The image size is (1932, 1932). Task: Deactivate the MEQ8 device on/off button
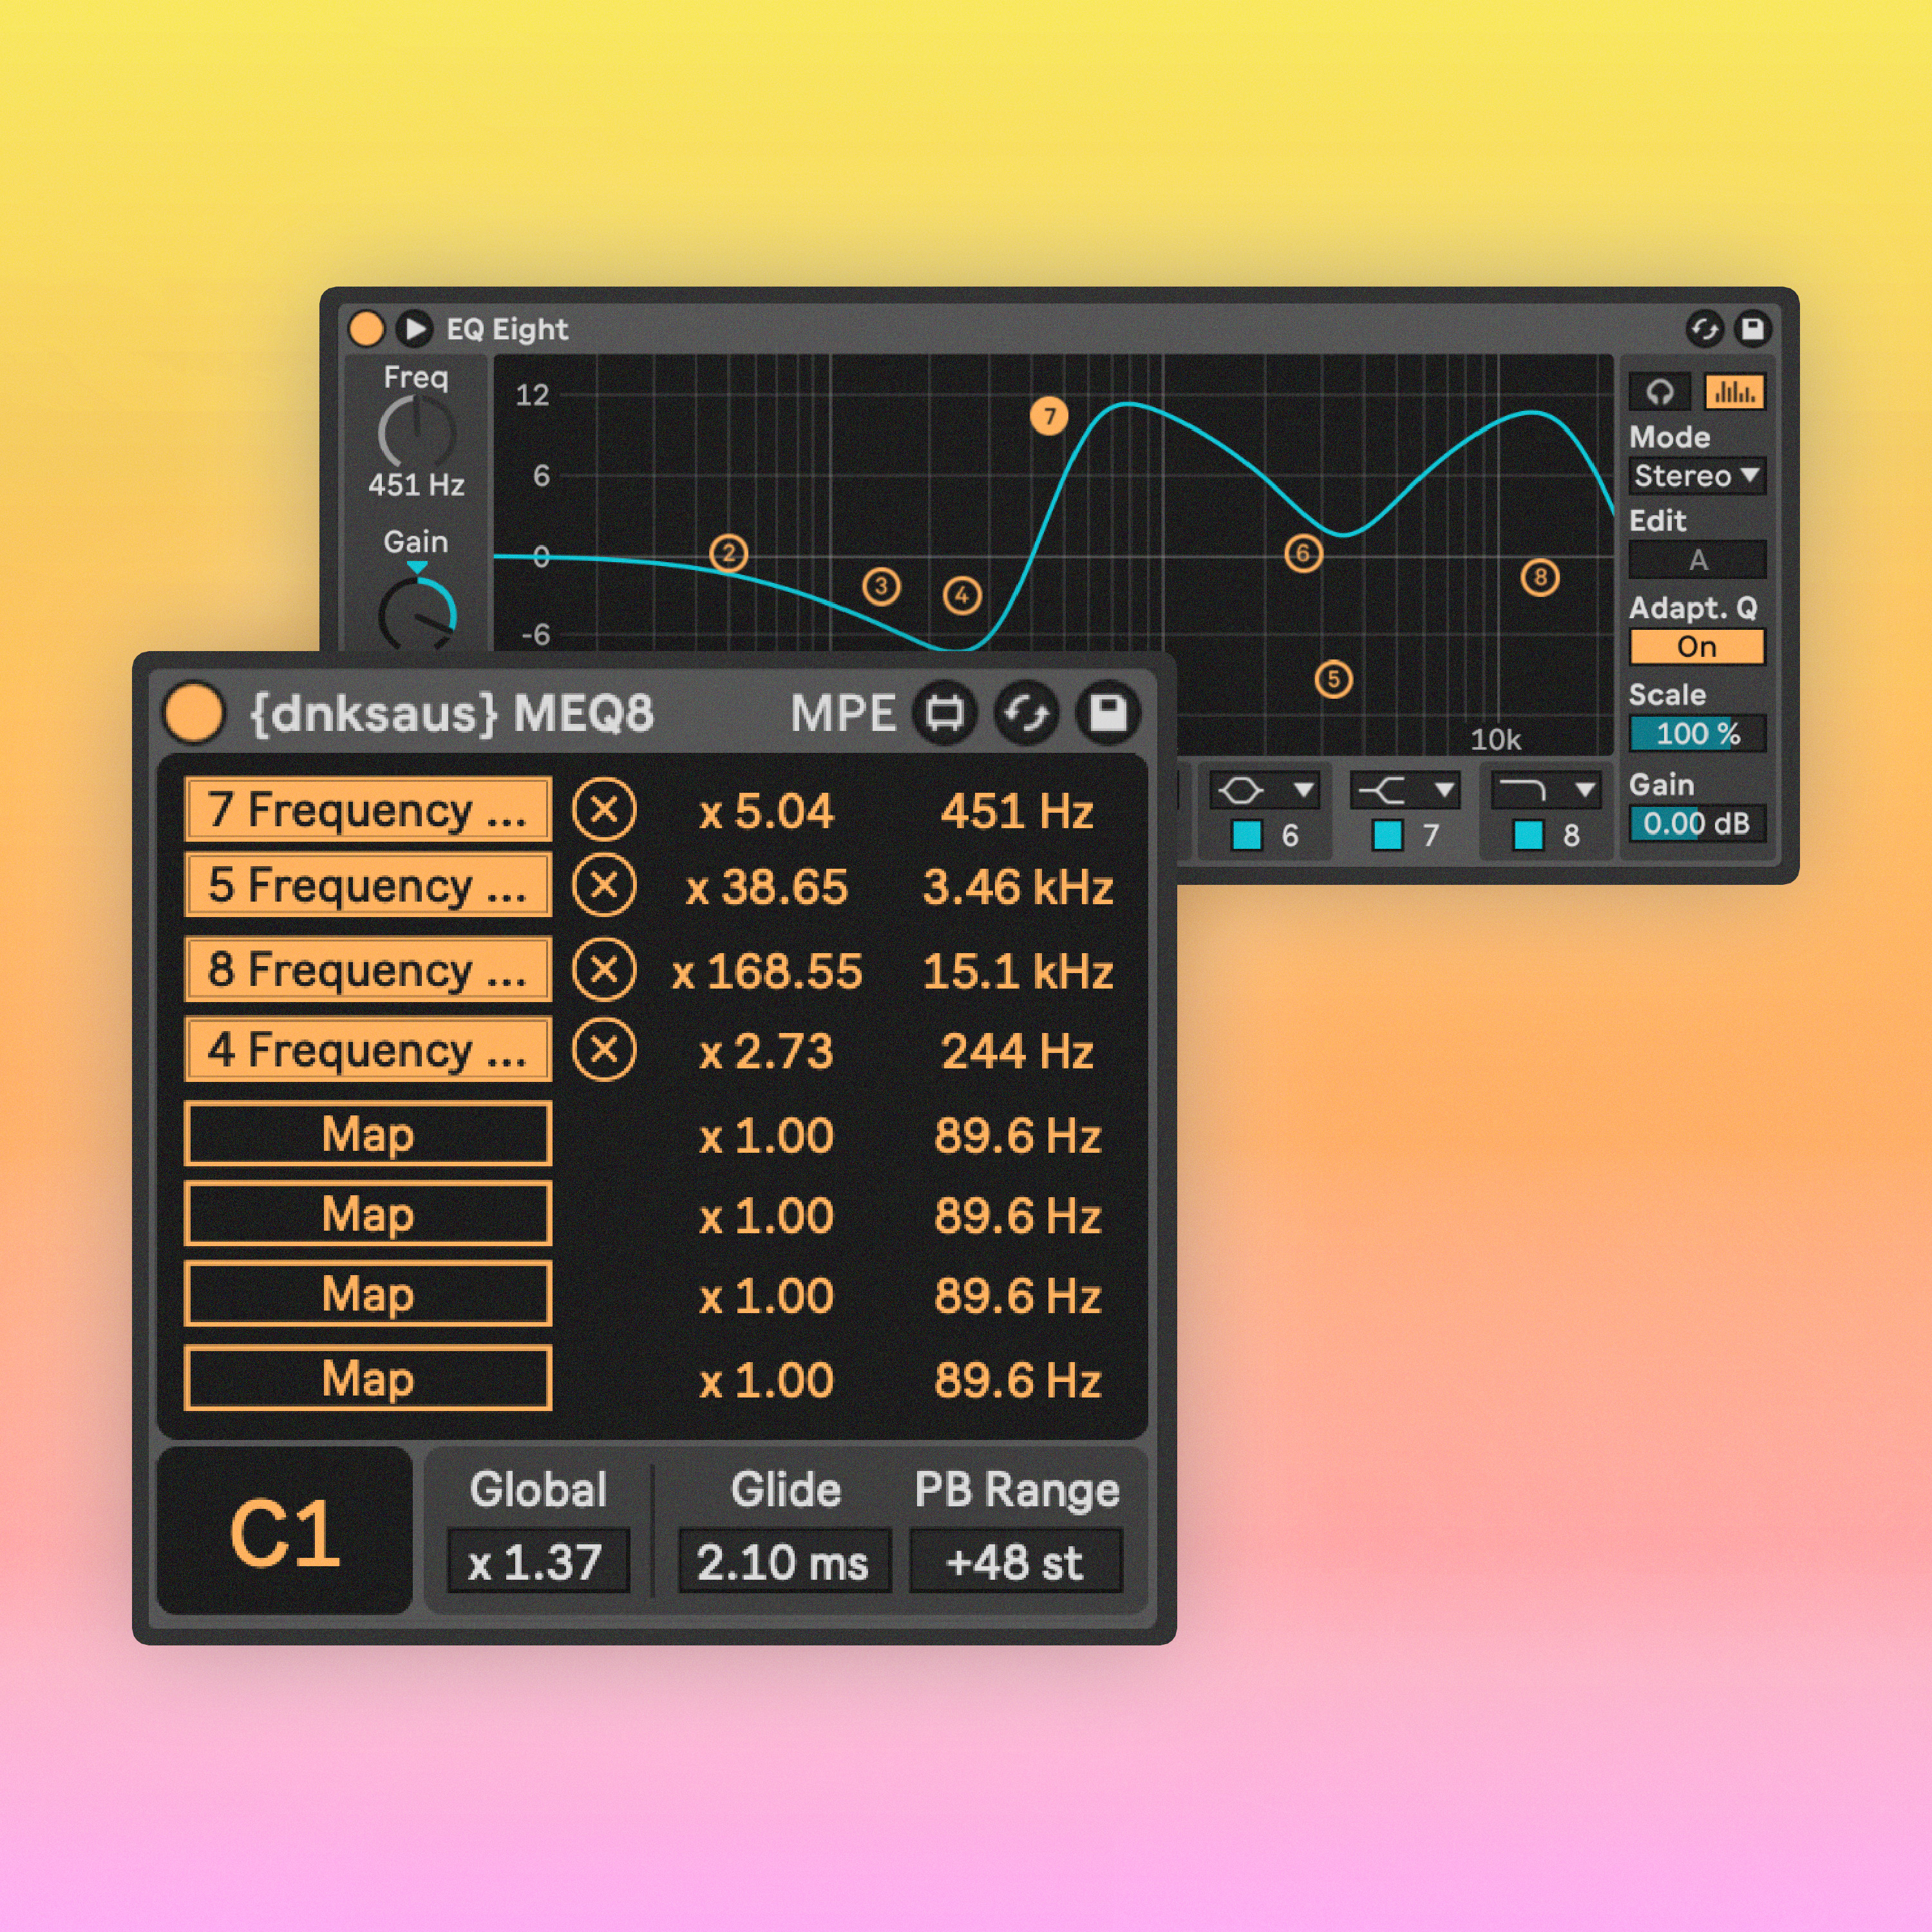coord(194,713)
